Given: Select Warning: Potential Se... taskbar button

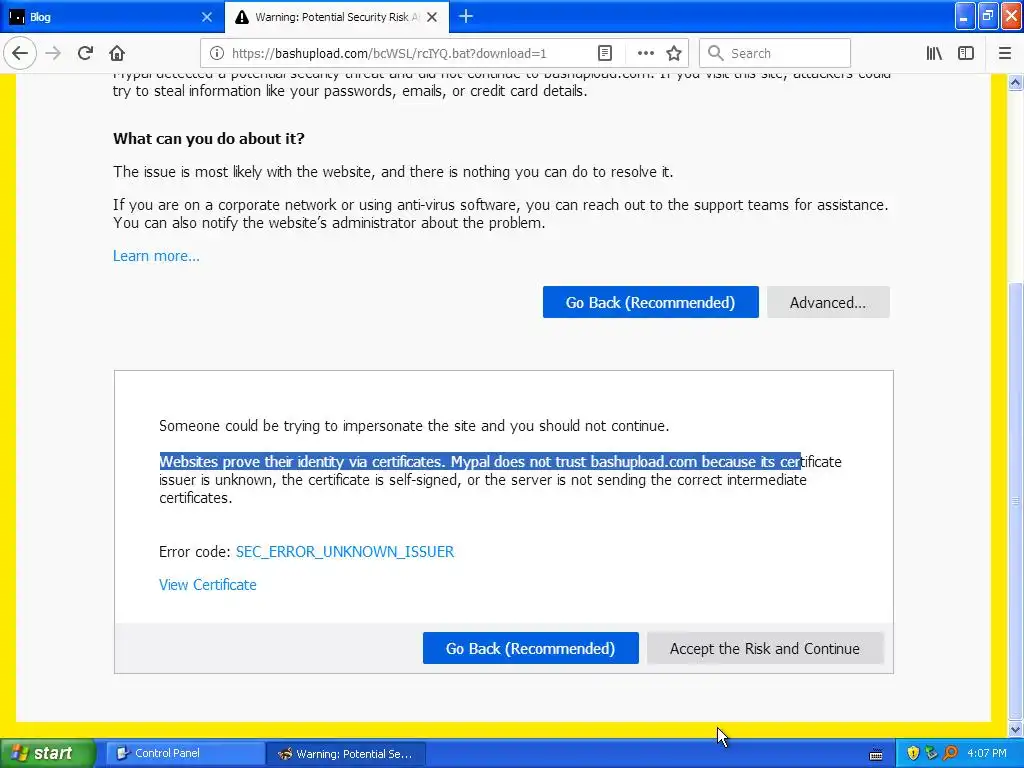Looking at the screenshot, I should [347, 754].
